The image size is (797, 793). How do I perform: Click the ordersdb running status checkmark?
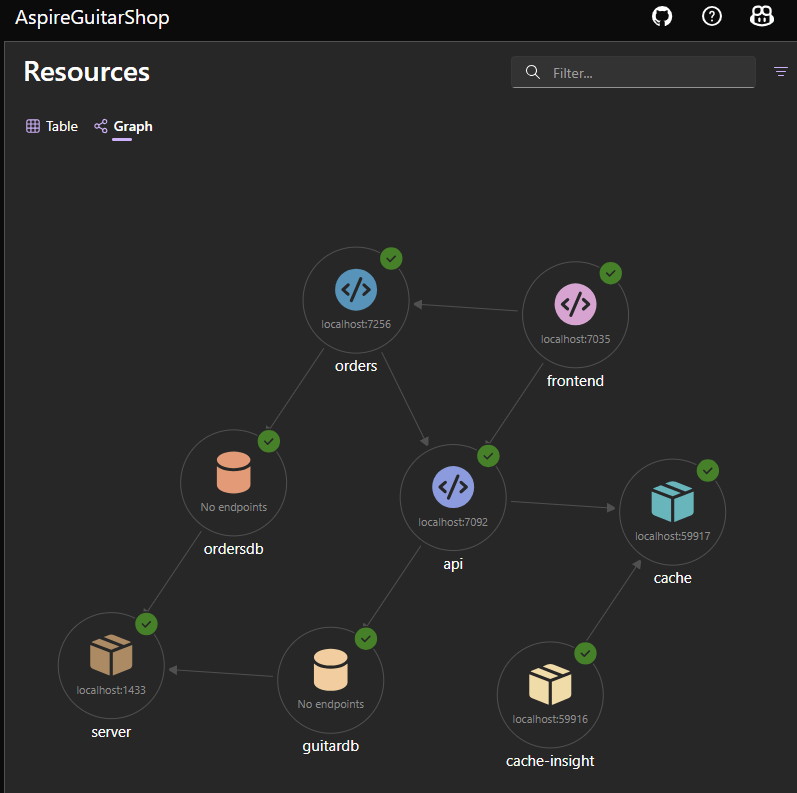click(269, 441)
